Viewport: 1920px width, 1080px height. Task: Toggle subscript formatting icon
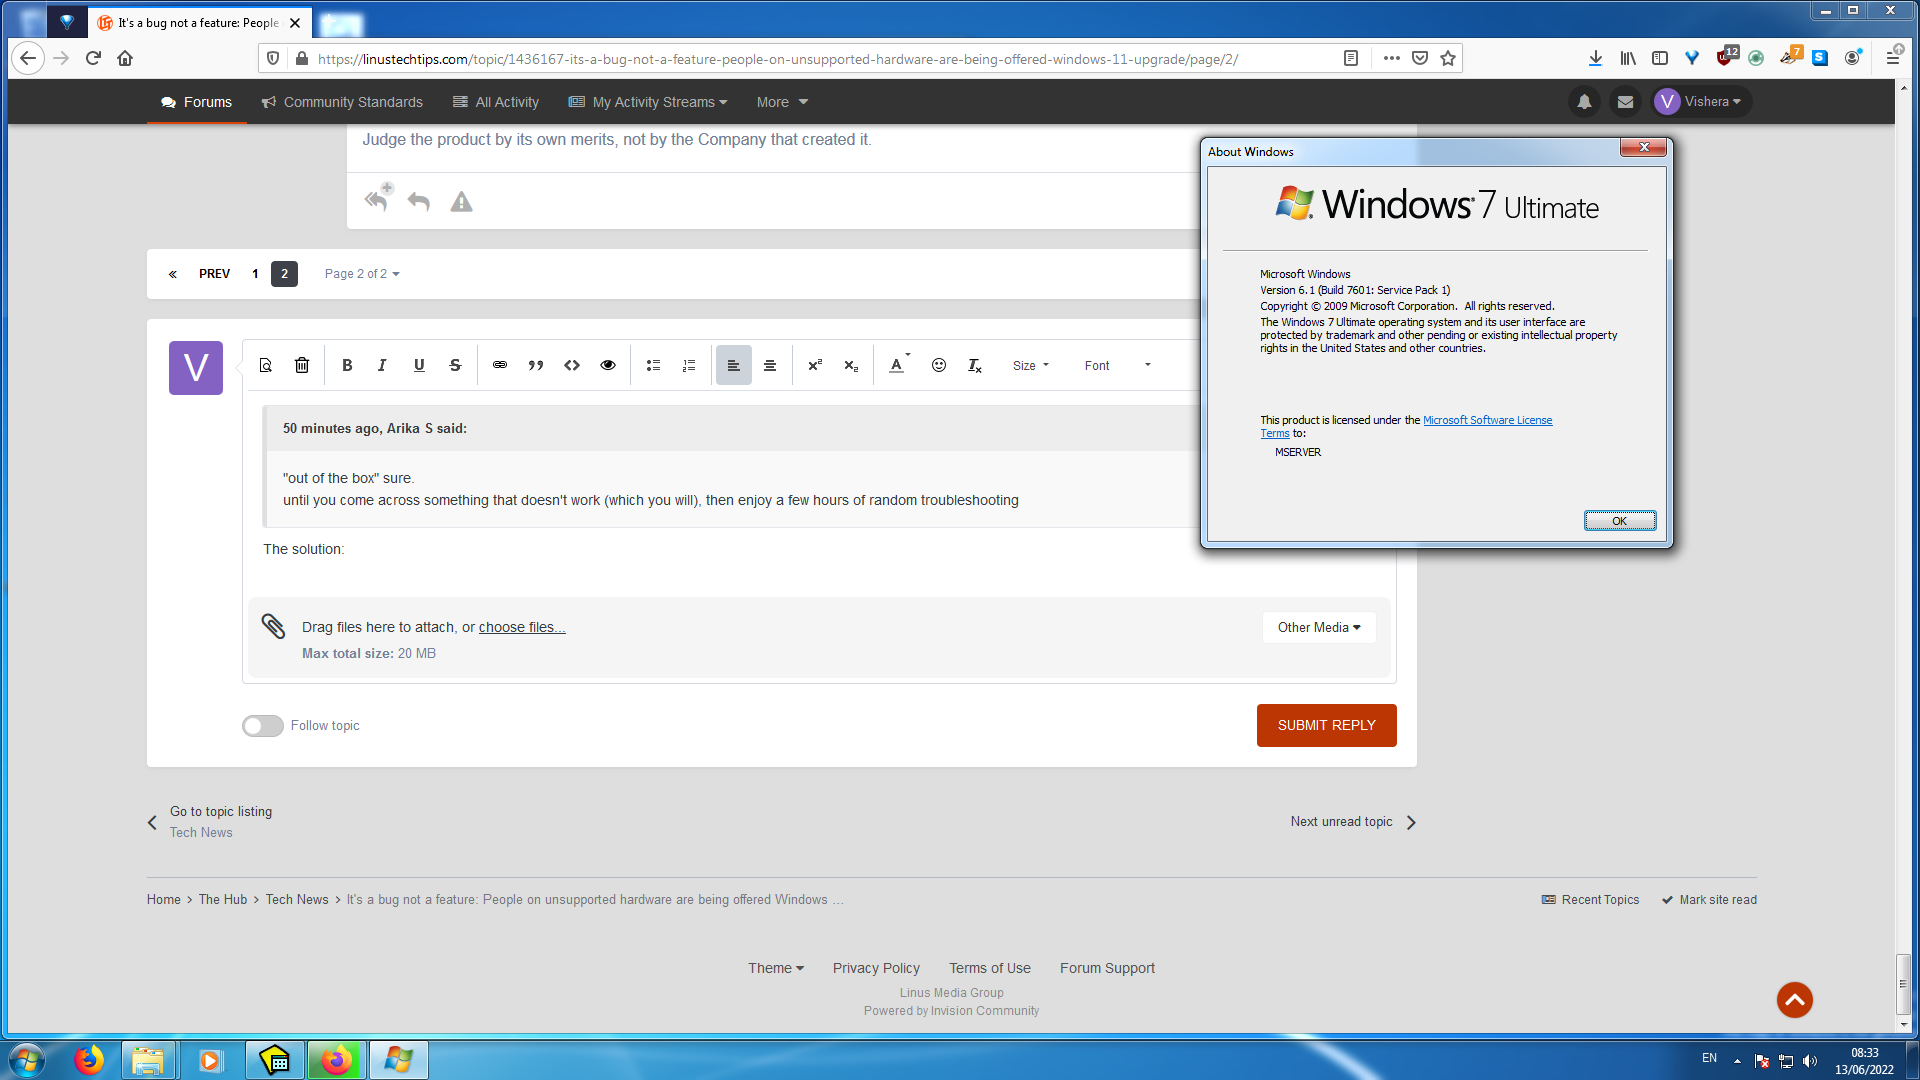[x=849, y=365]
